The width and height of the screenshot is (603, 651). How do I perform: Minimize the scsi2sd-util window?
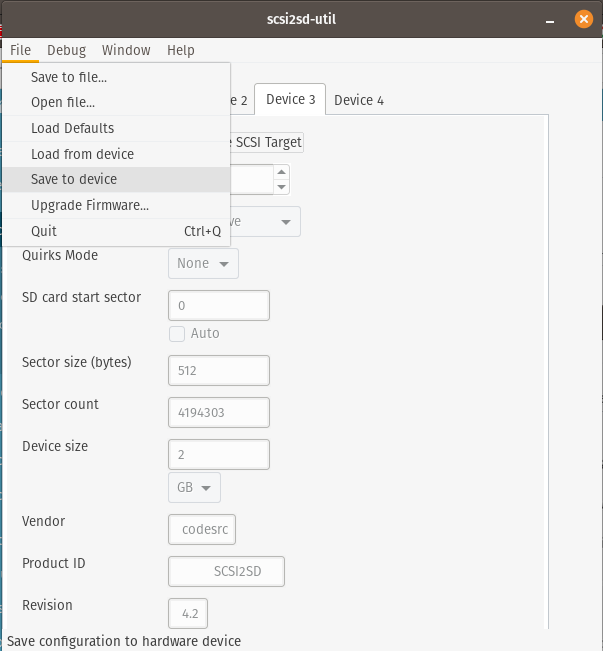click(550, 20)
